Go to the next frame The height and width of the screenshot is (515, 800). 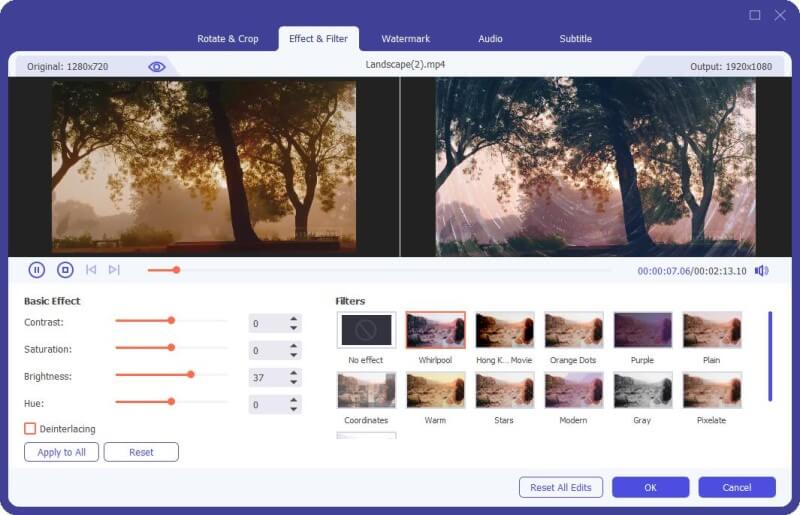tap(114, 269)
